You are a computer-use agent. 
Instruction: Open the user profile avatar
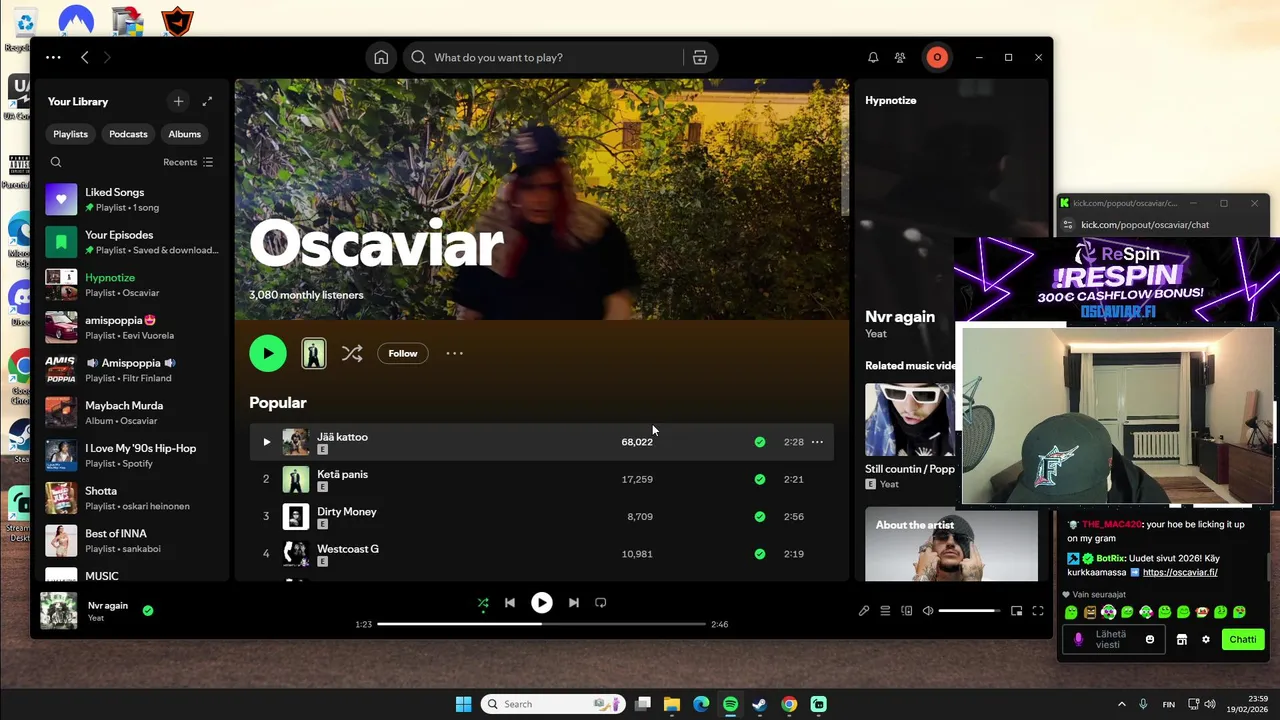coord(937,58)
